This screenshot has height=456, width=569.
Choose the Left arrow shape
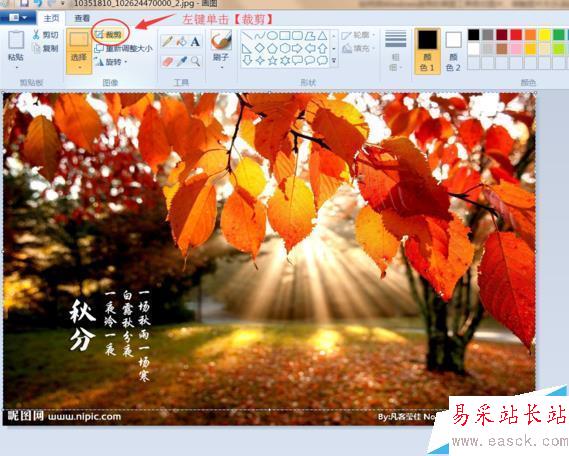click(x=310, y=48)
